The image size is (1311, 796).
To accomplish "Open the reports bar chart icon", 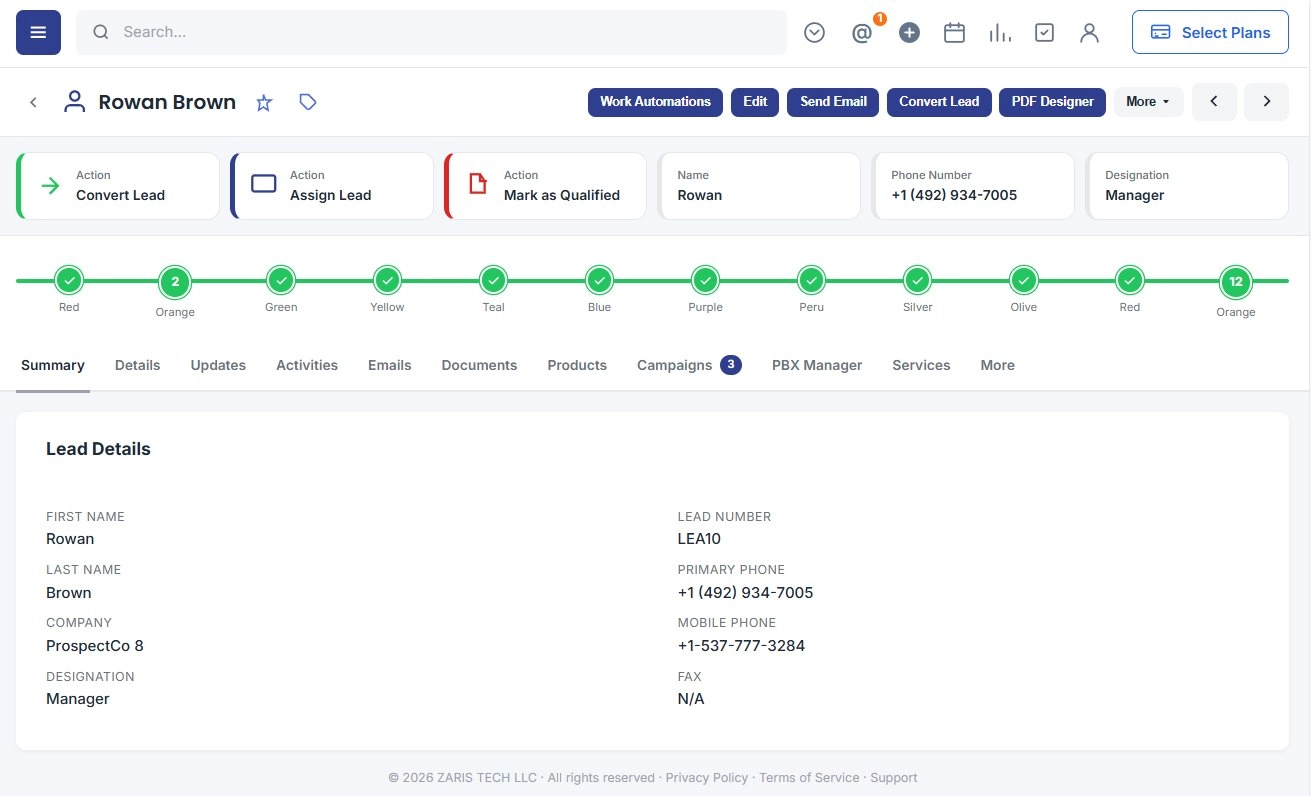I will pos(999,33).
